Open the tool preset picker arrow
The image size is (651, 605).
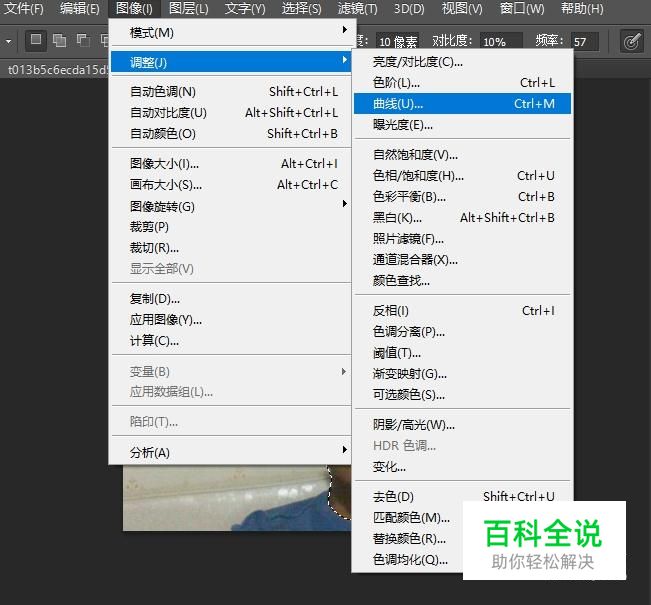[x=8, y=42]
